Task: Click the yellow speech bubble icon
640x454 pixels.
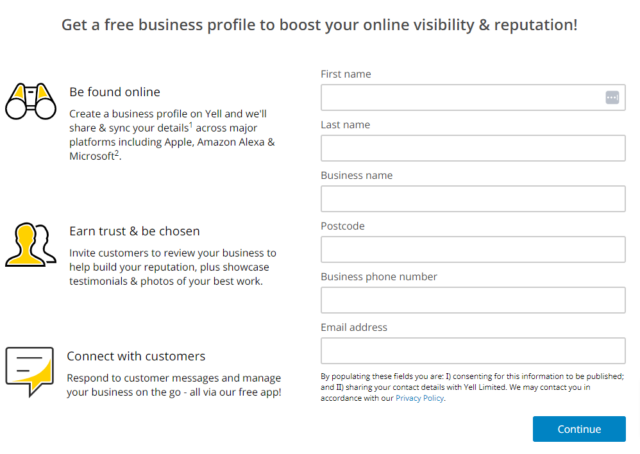Action: click(30, 371)
